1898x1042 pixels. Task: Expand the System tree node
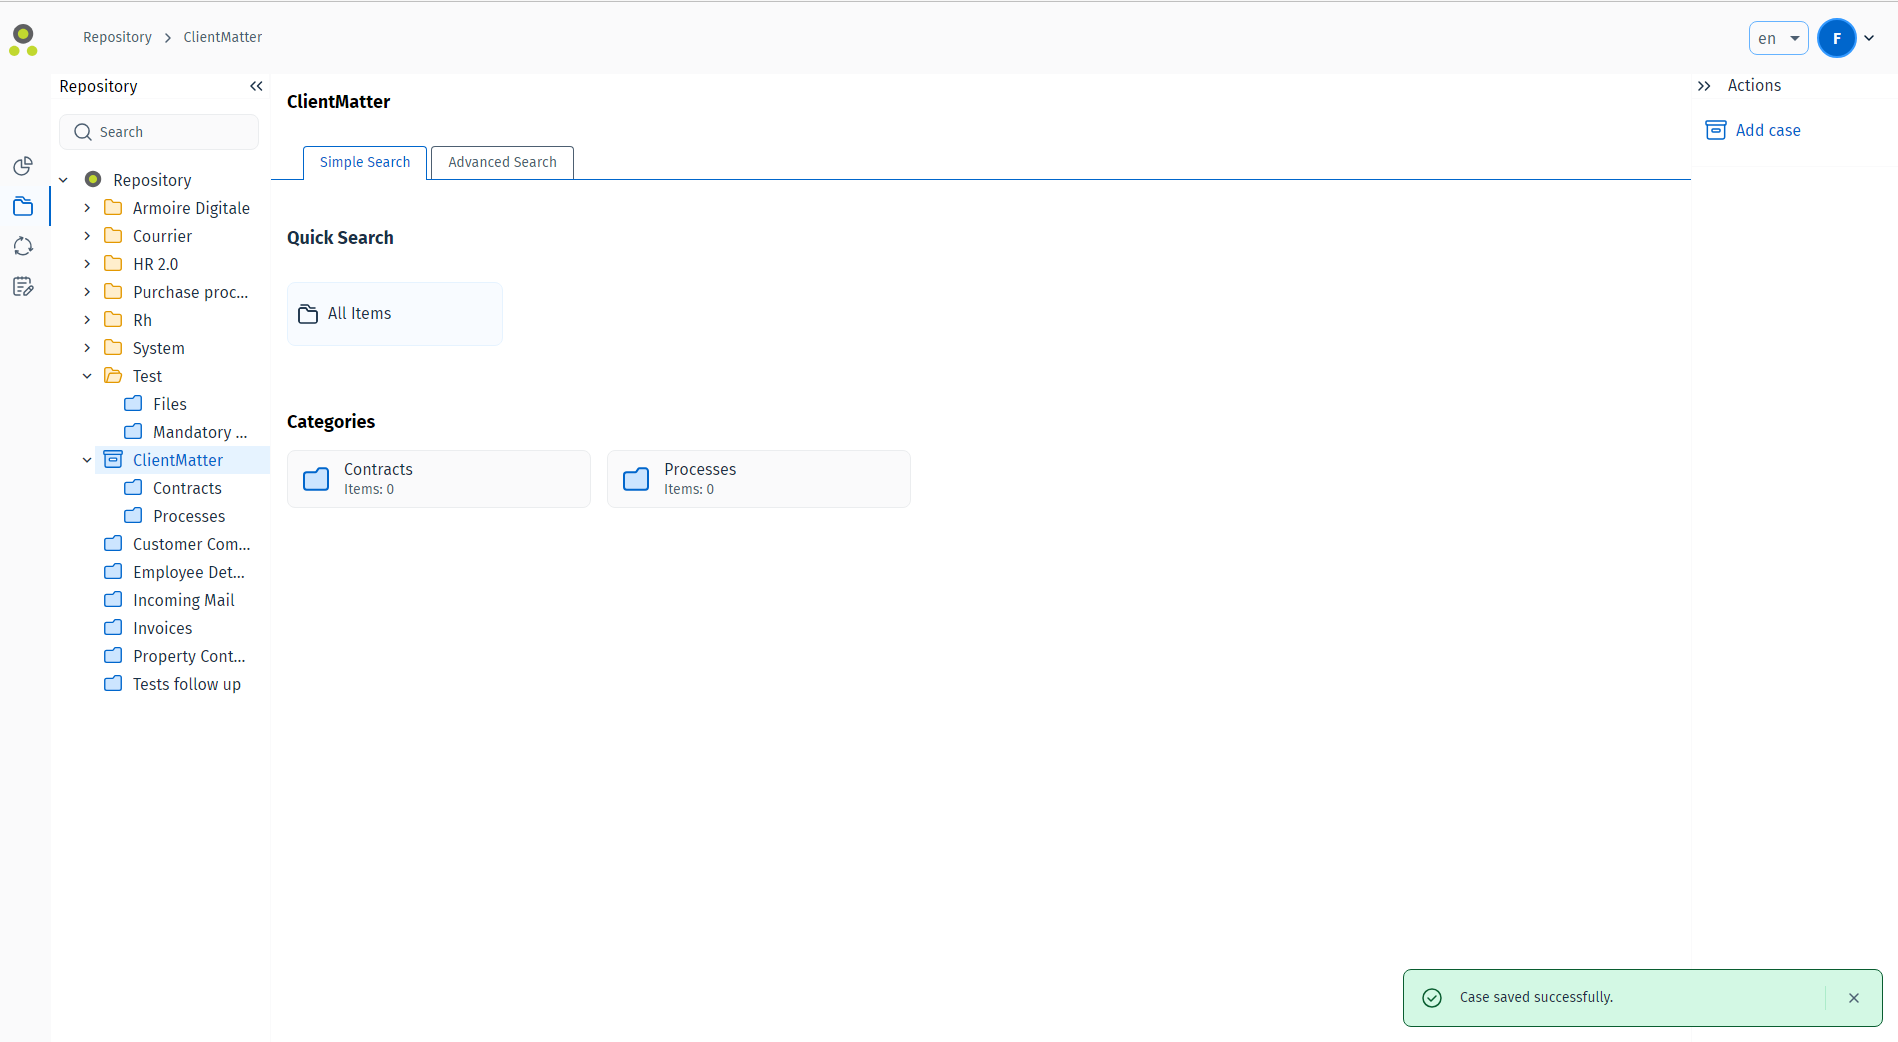(87, 348)
